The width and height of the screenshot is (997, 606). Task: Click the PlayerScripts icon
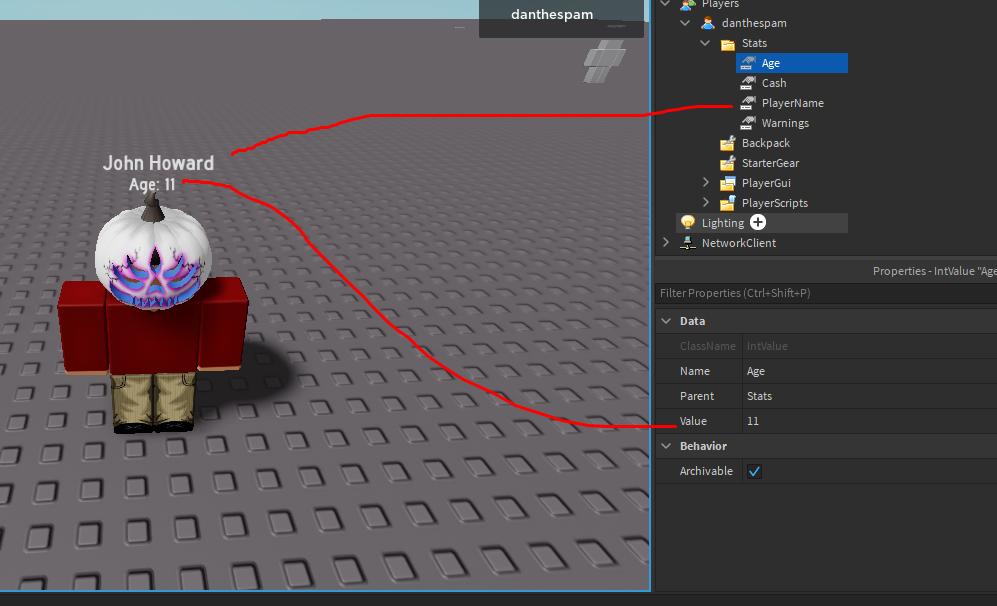click(x=727, y=203)
